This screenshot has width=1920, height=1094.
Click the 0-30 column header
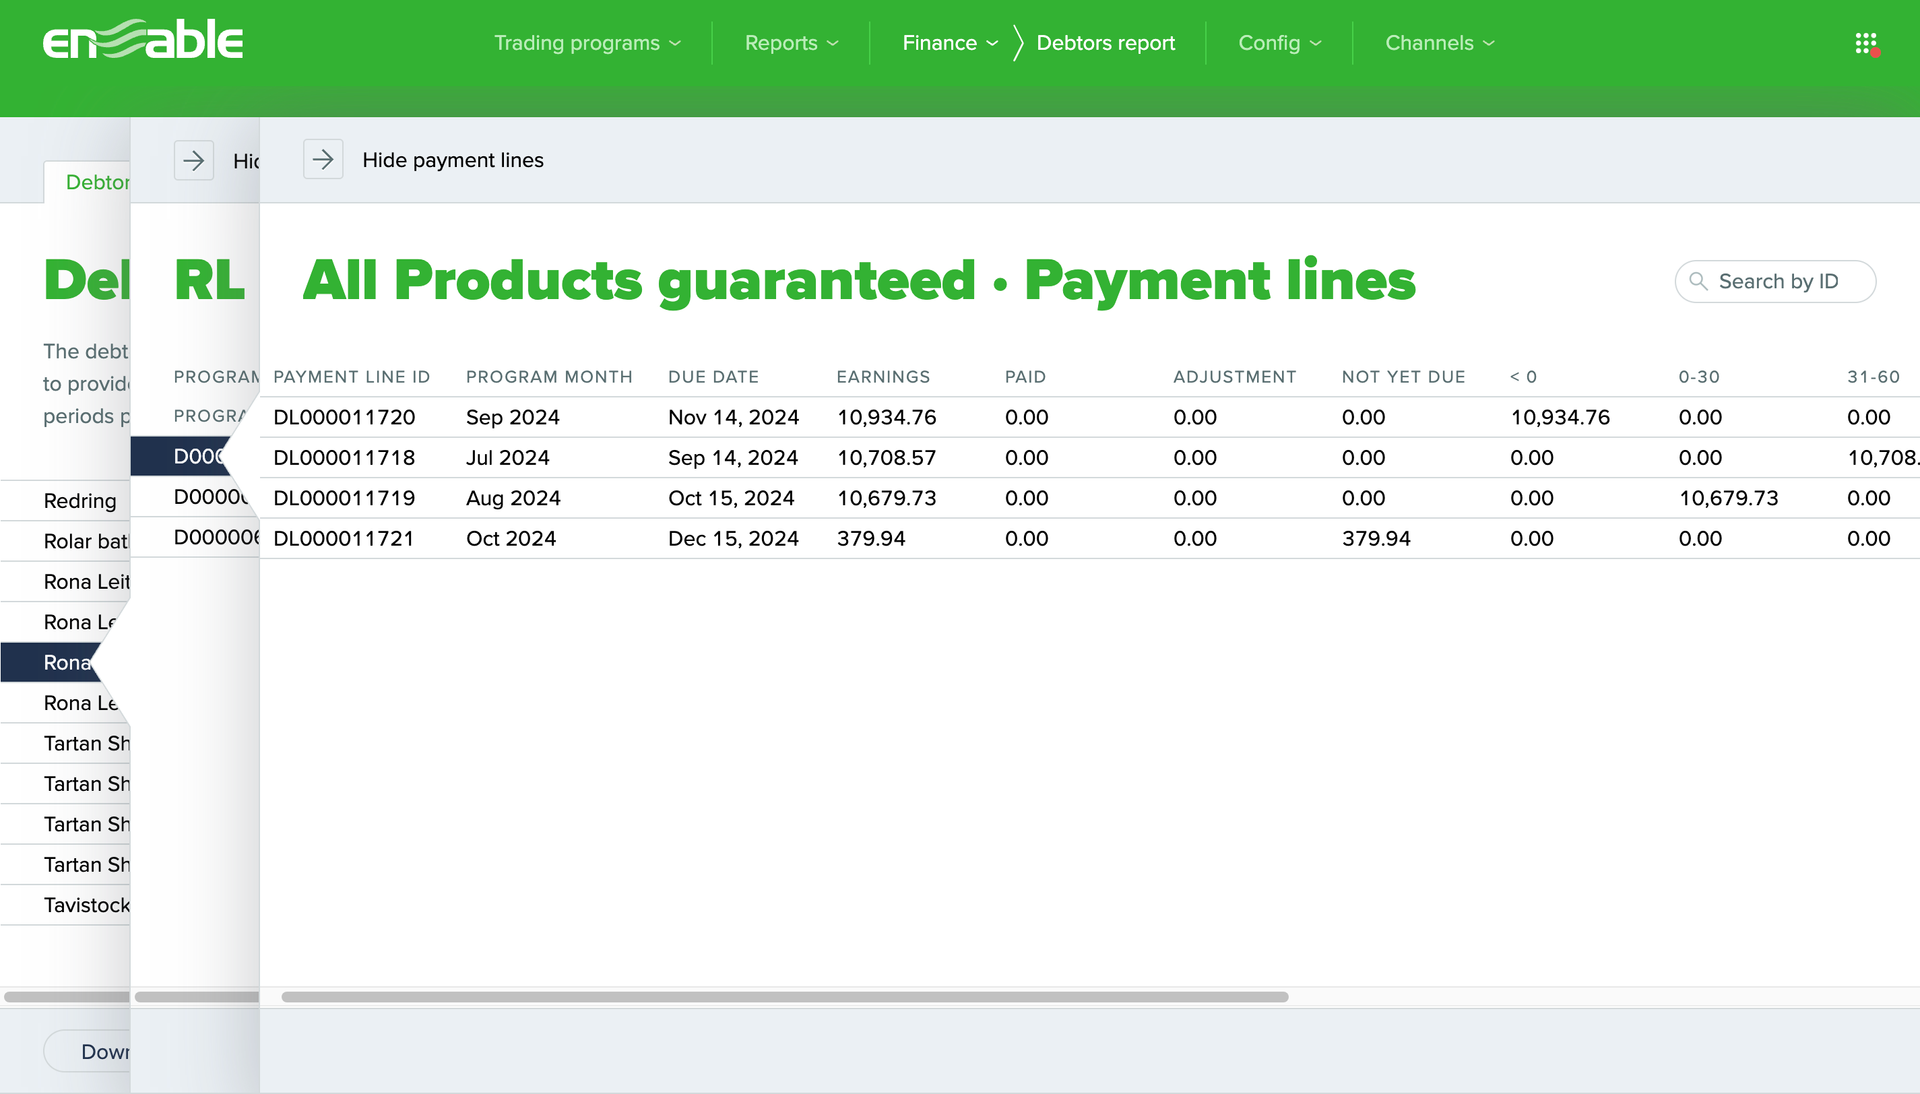(1699, 377)
